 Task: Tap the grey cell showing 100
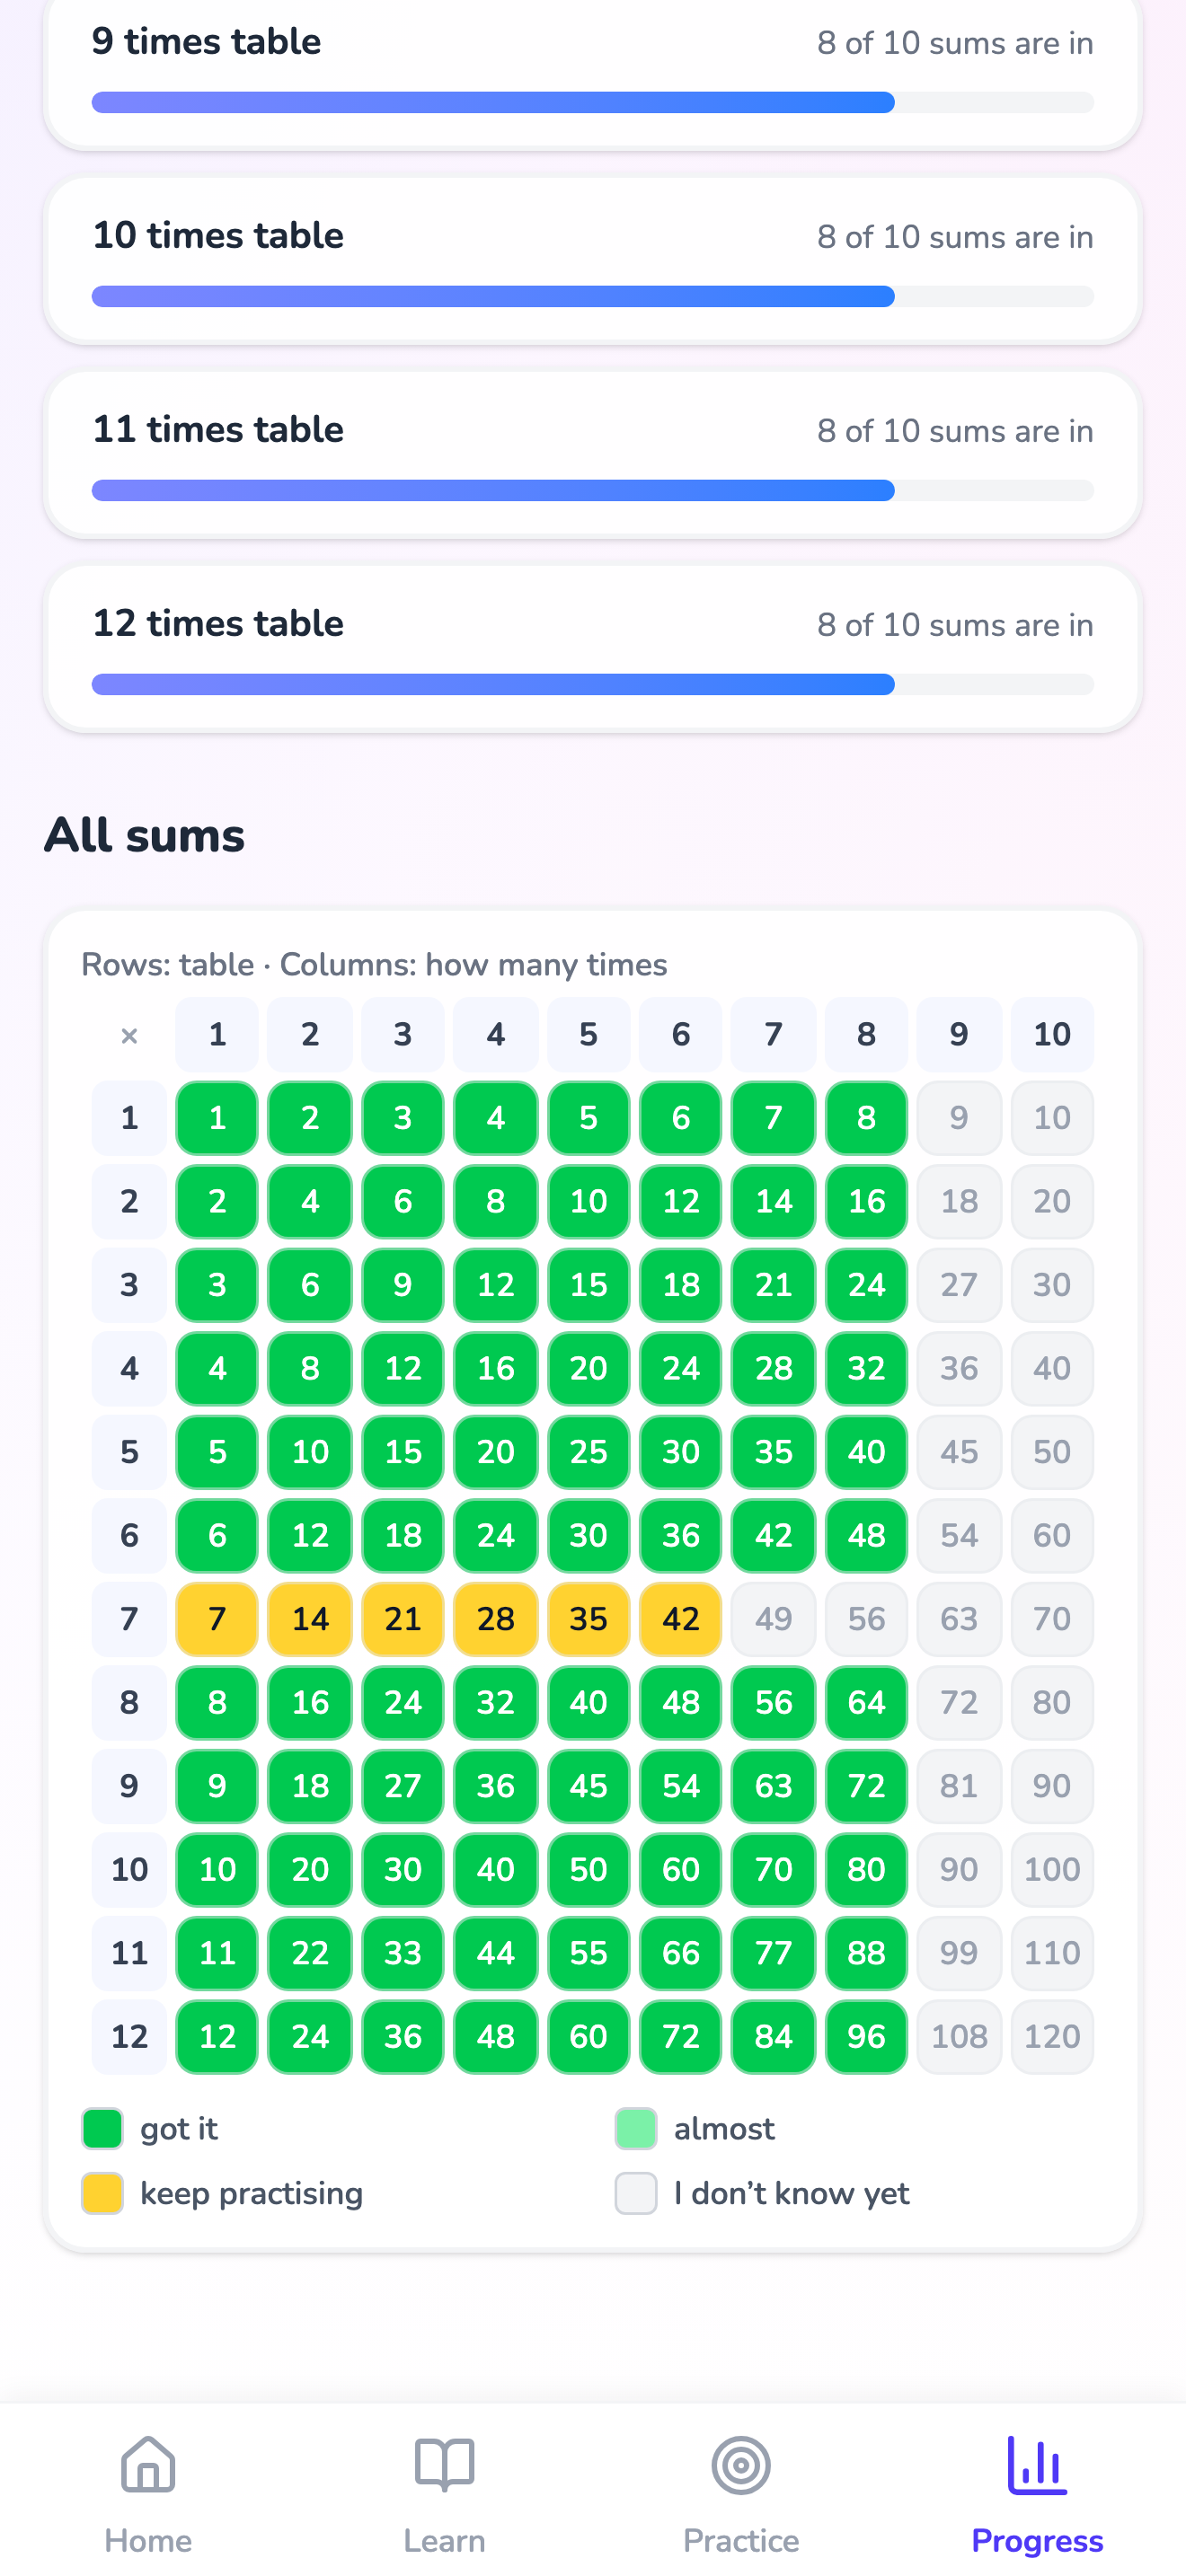tap(1052, 1869)
